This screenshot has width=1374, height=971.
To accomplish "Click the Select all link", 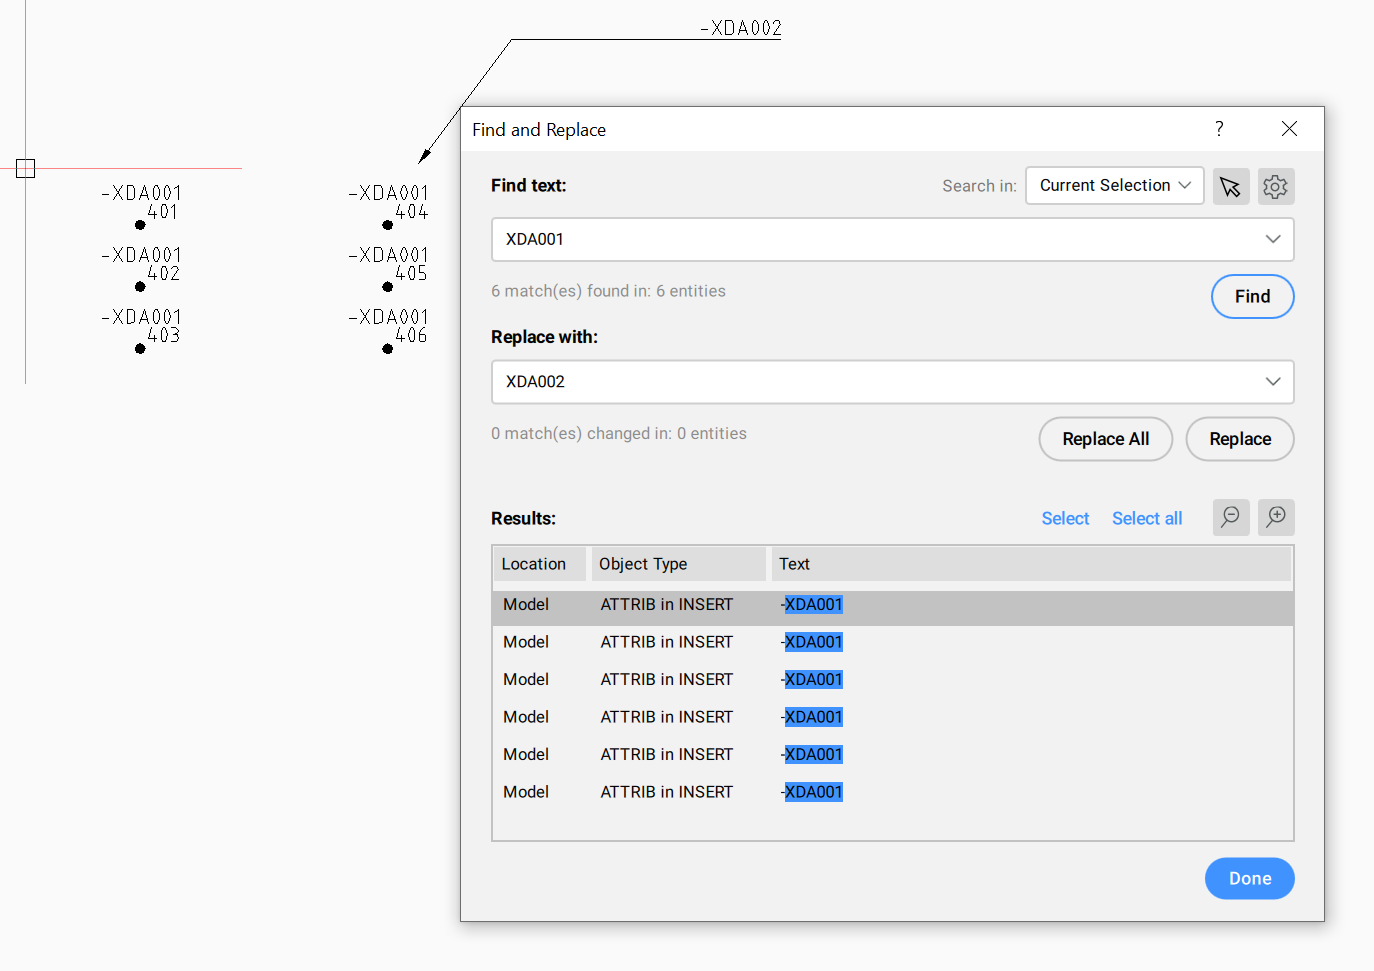I will [1147, 518].
